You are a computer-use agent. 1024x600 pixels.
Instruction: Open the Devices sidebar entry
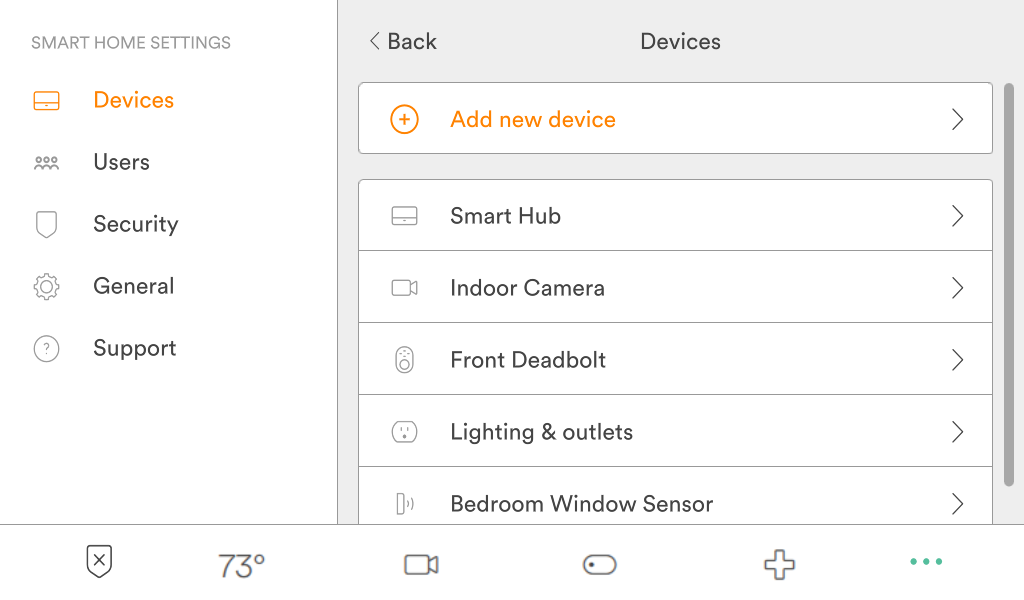[x=133, y=100]
